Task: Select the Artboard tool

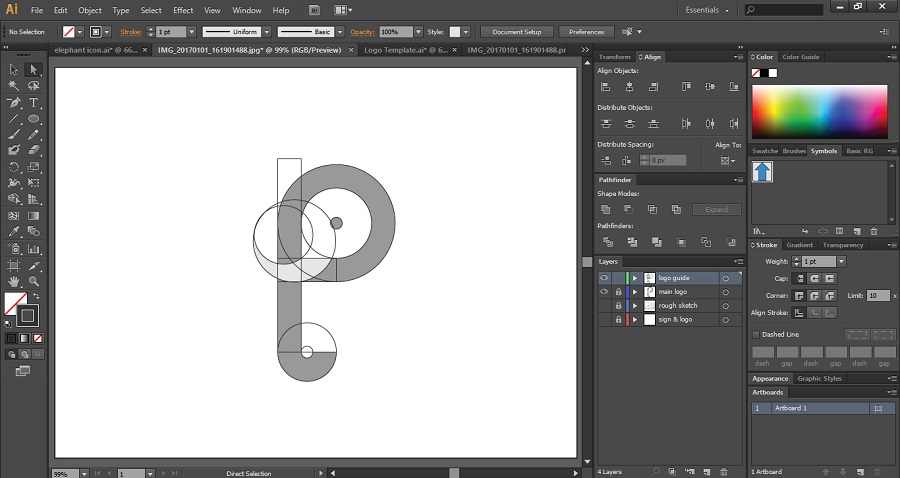Action: pos(14,265)
